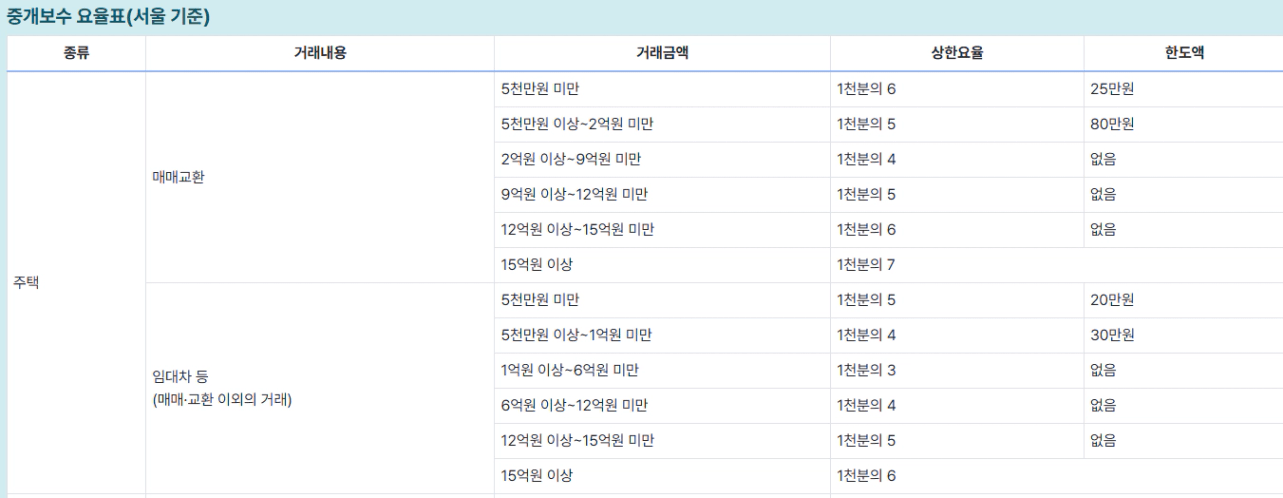Click the 상한요율 column header
1283x498 pixels.
pos(957,54)
